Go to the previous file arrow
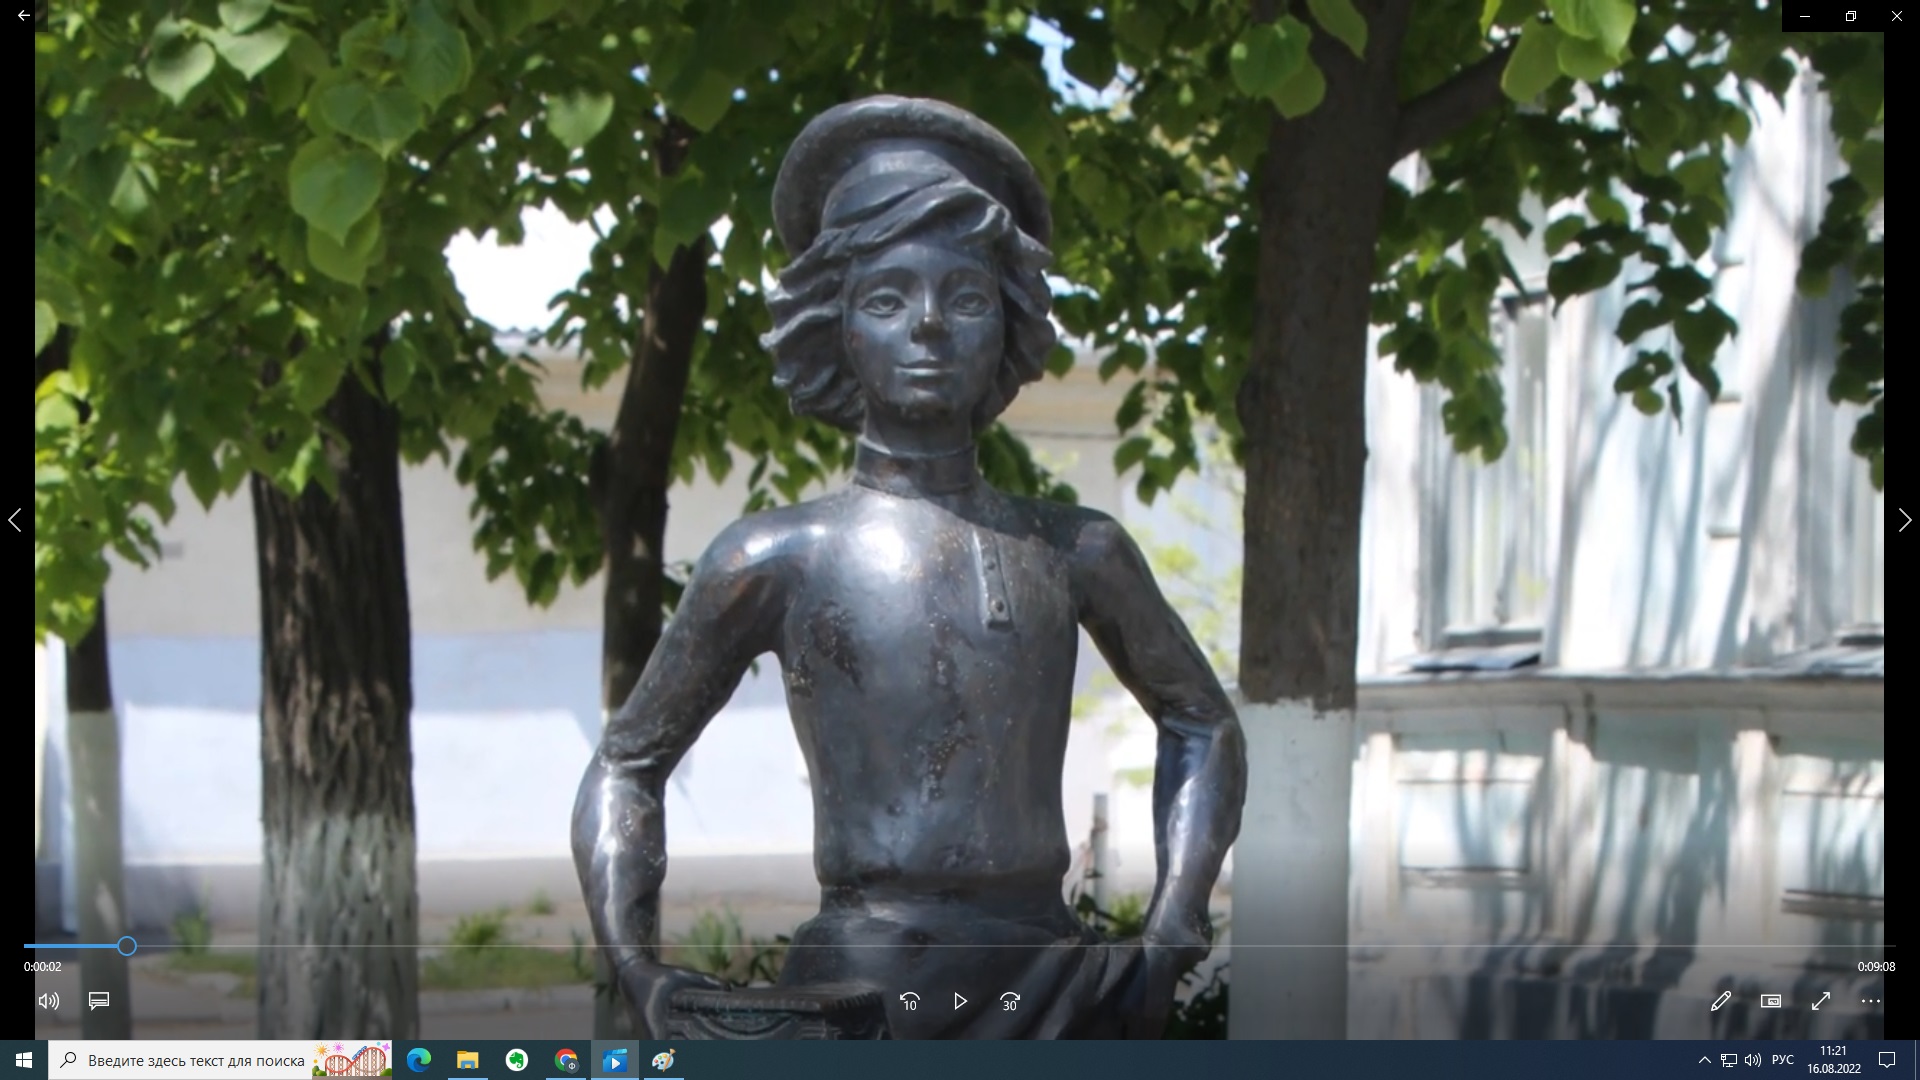Image resolution: width=1920 pixels, height=1080 pixels. 15,520
